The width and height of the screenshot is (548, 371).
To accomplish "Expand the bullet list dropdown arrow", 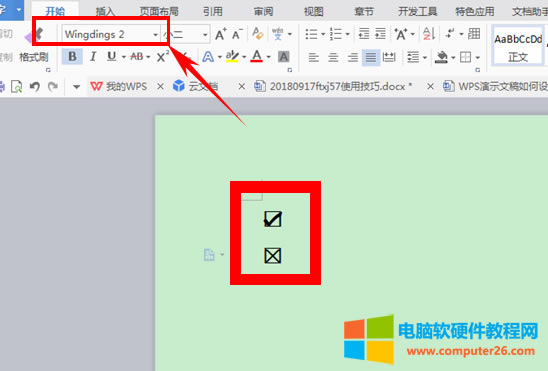I will pos(323,34).
